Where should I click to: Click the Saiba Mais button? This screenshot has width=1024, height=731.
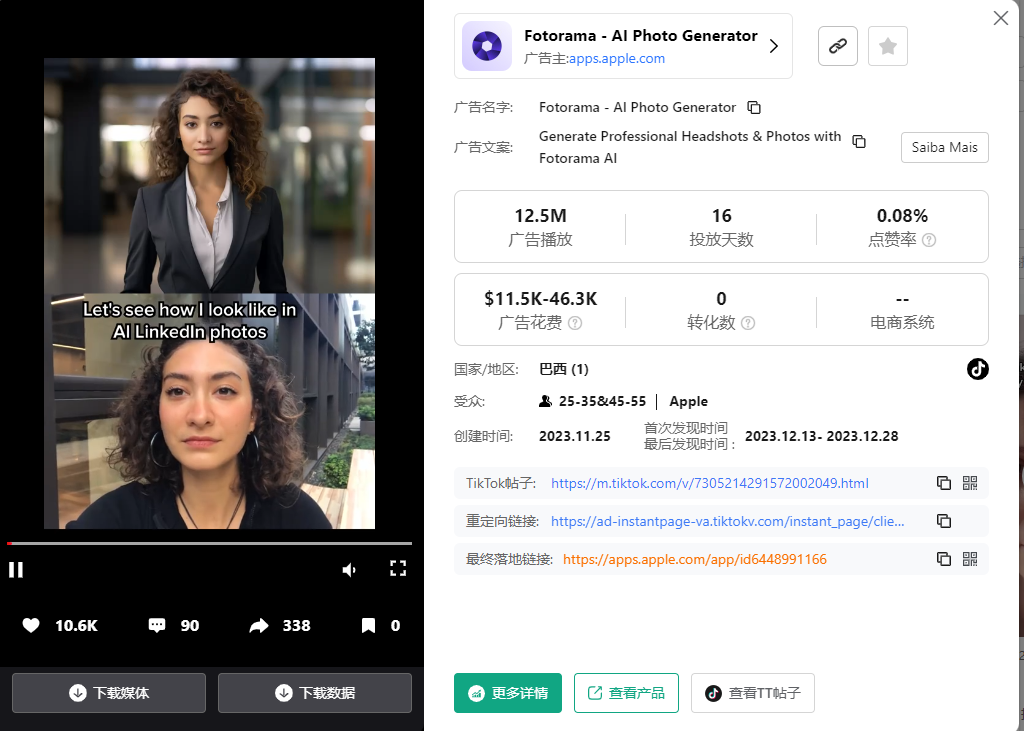click(944, 147)
